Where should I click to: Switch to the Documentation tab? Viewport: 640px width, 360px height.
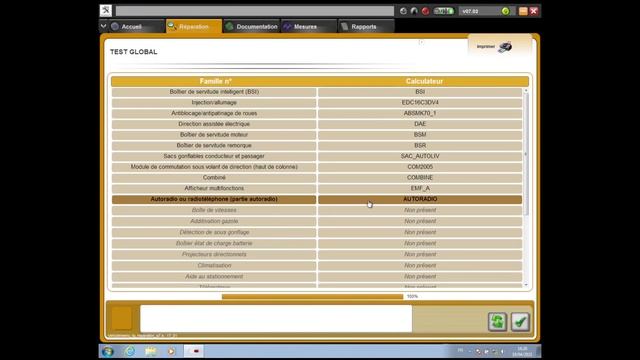[x=251, y=27]
